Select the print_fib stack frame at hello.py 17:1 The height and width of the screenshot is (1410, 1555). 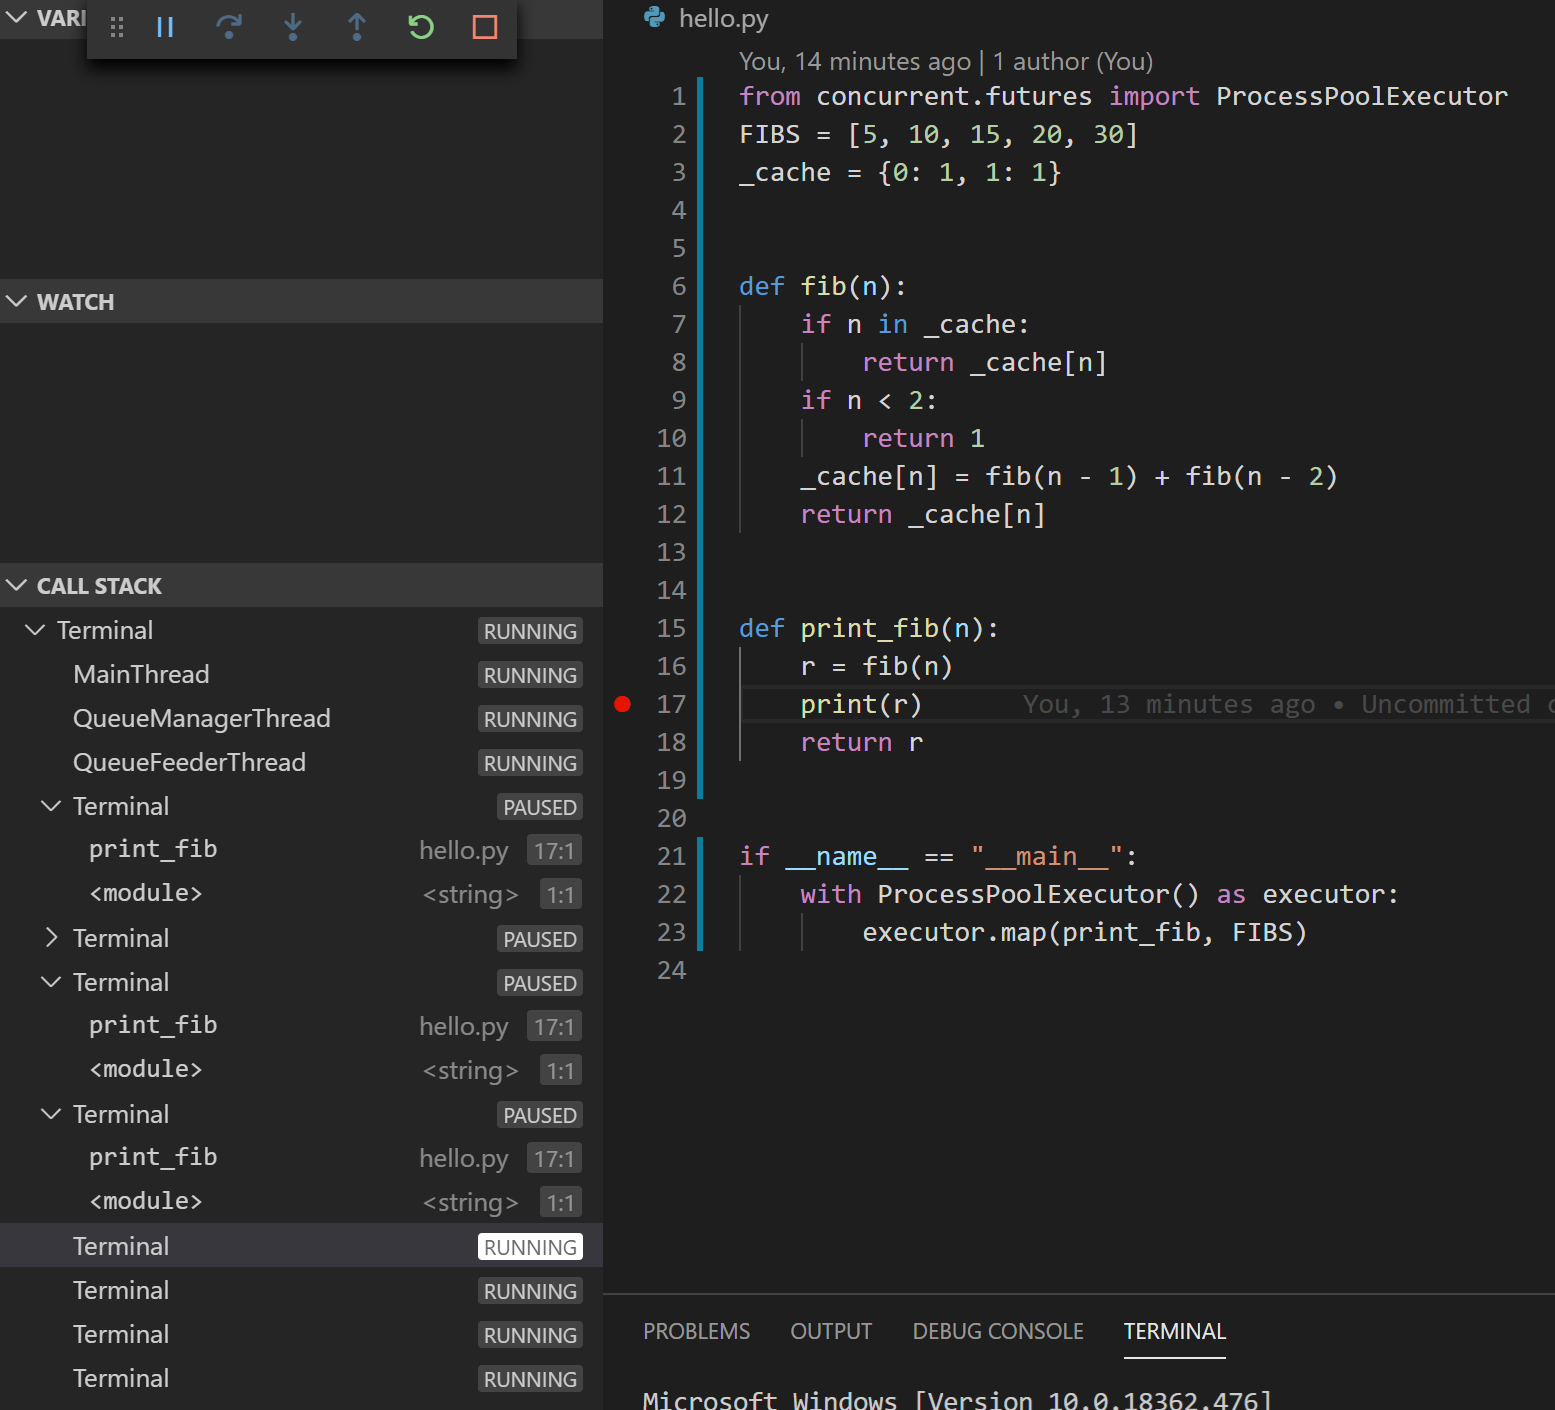[x=153, y=849]
